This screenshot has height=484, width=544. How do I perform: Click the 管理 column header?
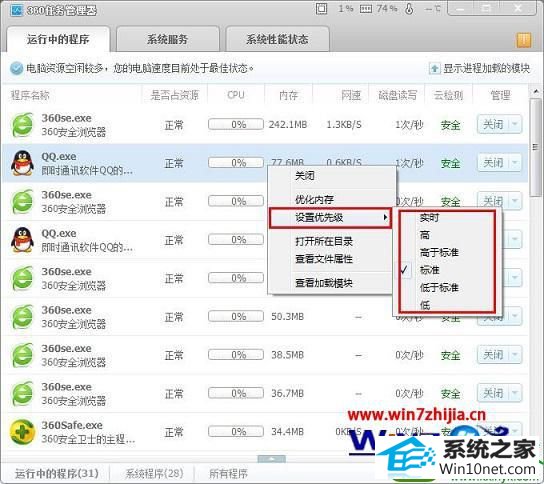(500, 95)
